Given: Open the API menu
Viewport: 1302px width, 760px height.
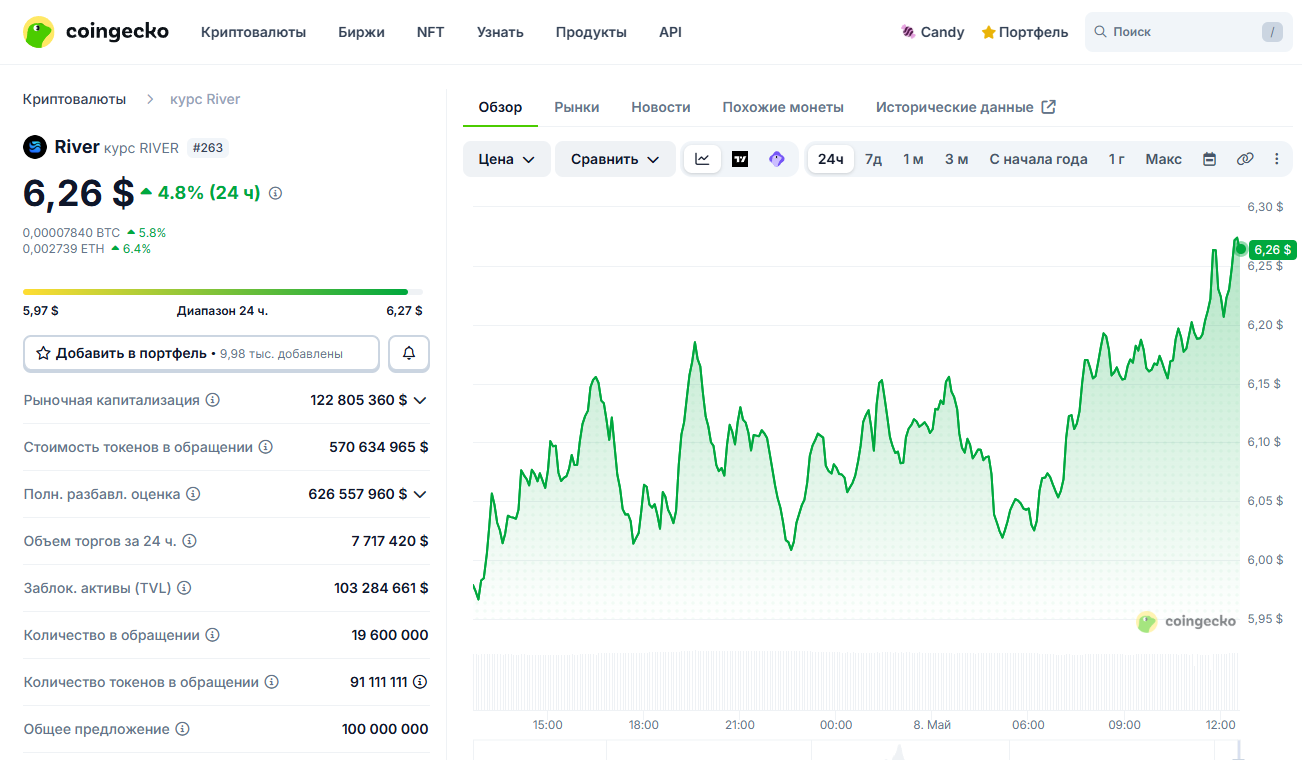Looking at the screenshot, I should [x=671, y=32].
